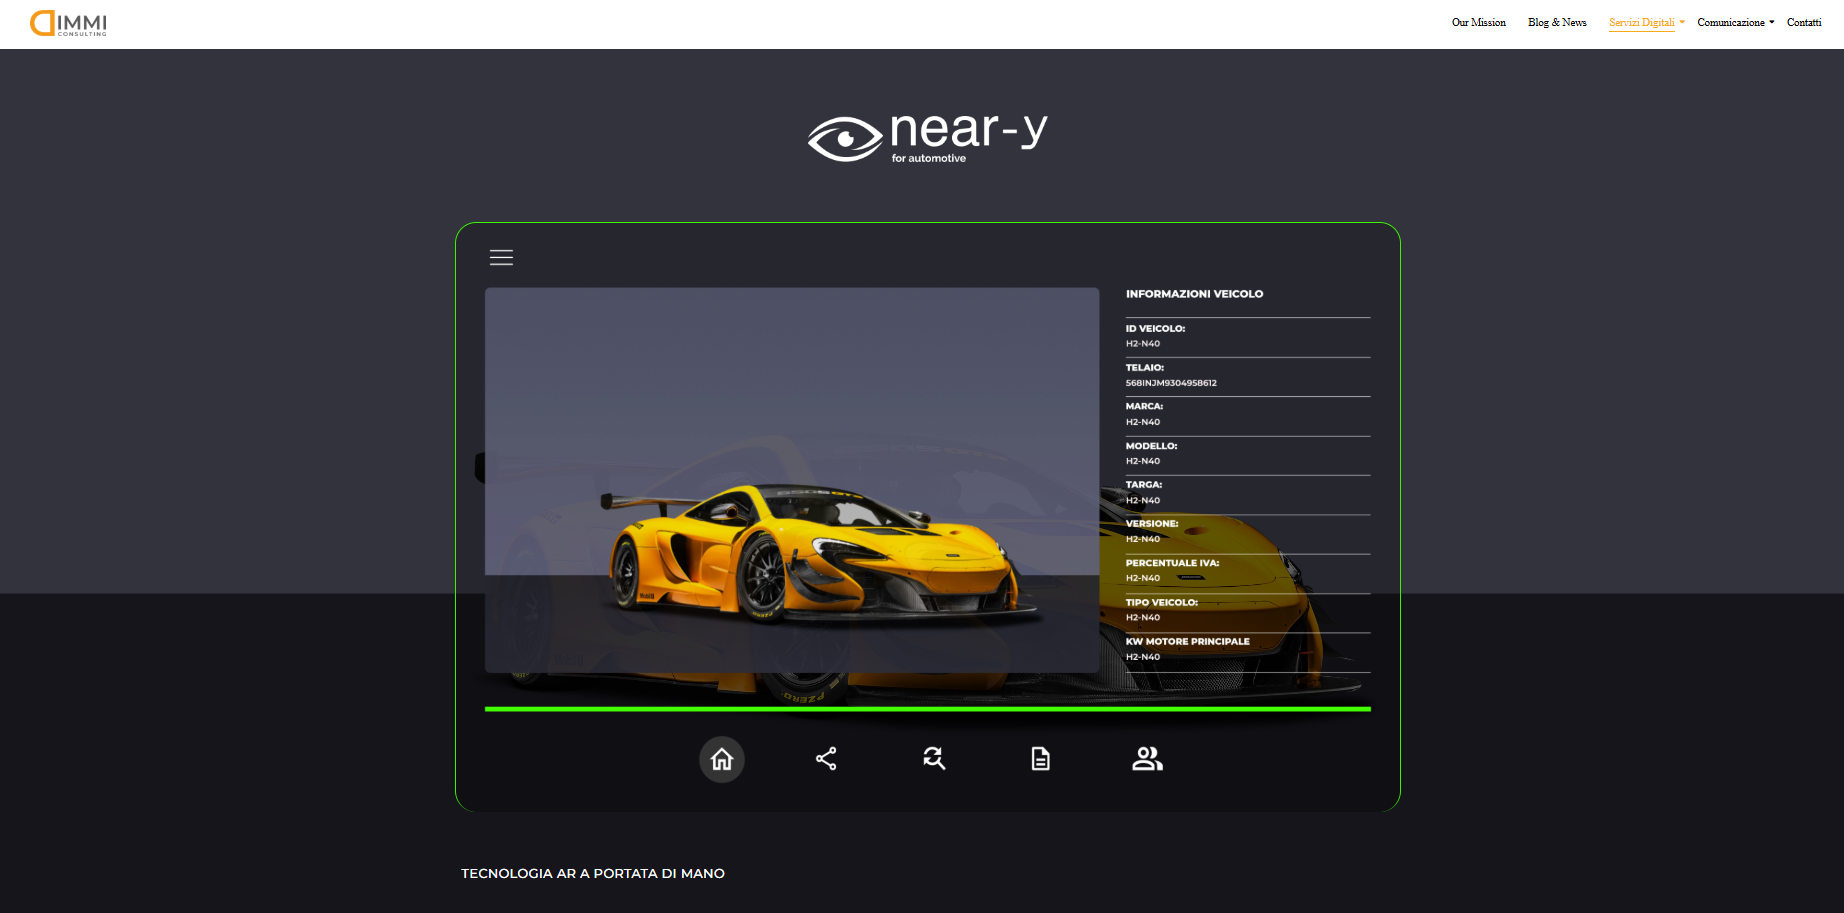The image size is (1844, 913).
Task: Click the green progress bar
Action: 927,709
